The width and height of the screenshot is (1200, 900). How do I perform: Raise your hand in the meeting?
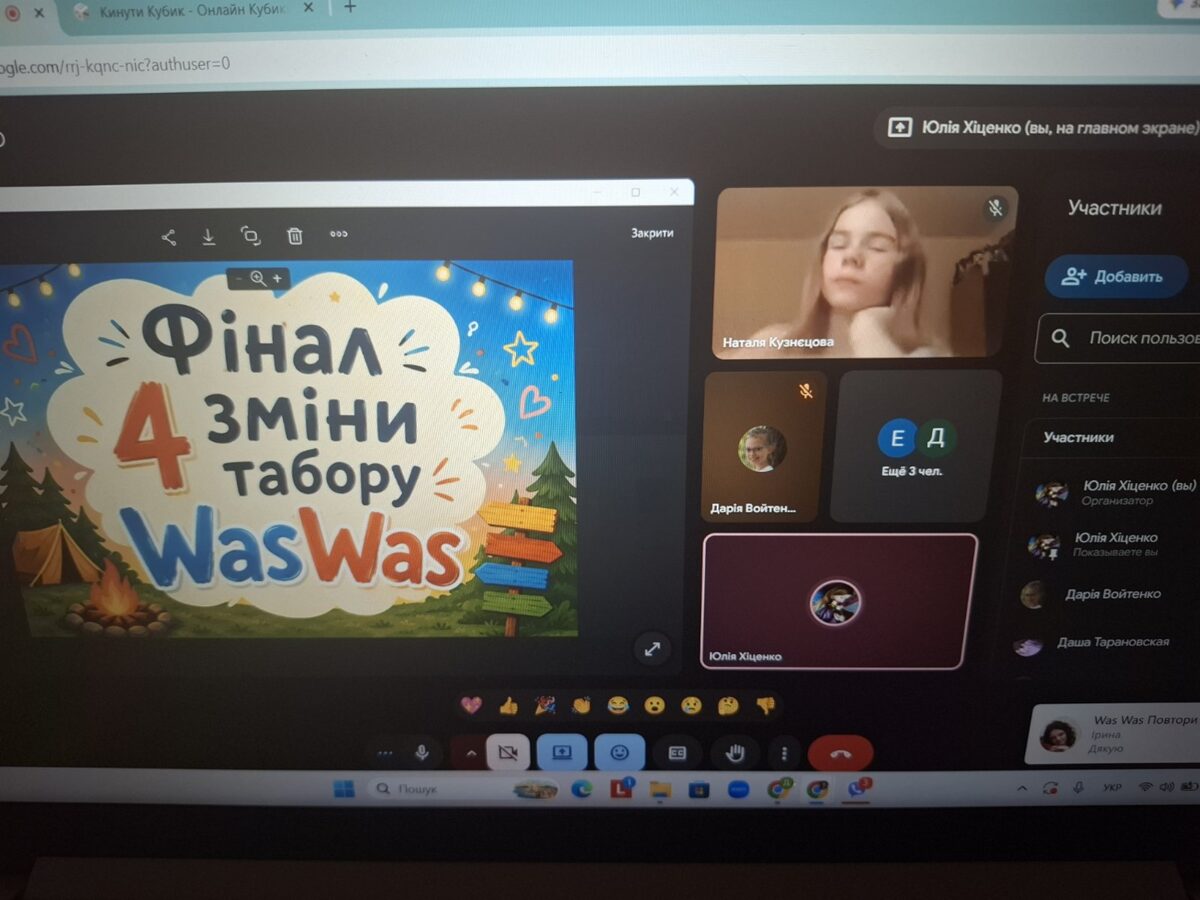735,753
